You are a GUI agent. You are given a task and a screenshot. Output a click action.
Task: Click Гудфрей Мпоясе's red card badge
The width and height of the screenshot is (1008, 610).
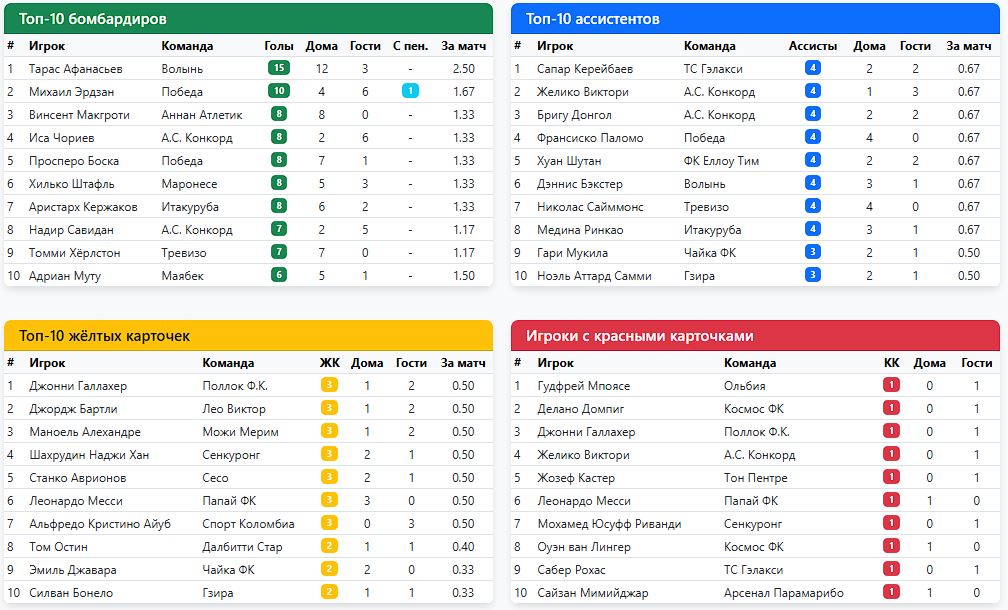pos(892,385)
